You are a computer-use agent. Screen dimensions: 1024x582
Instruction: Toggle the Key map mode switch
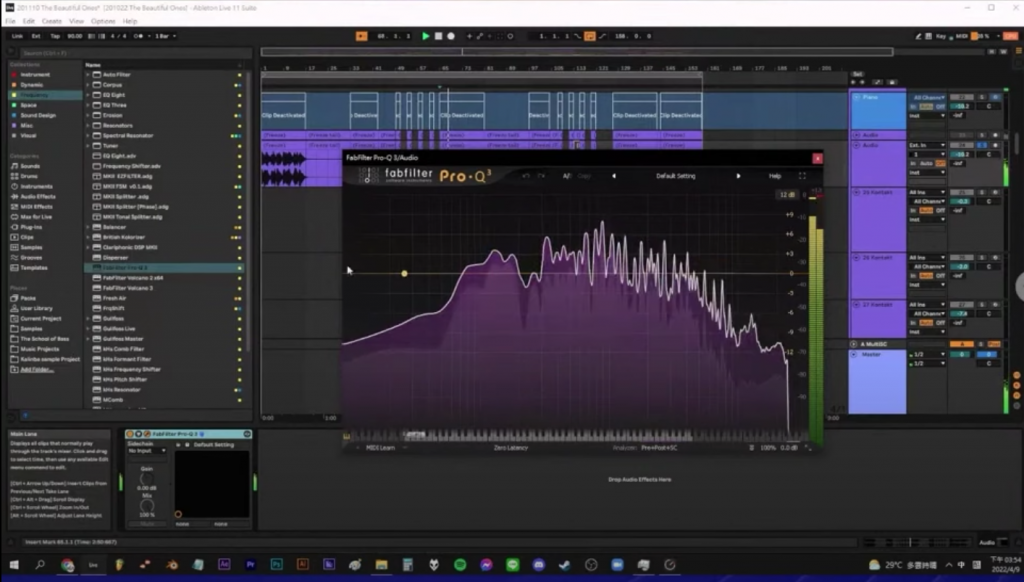point(940,36)
